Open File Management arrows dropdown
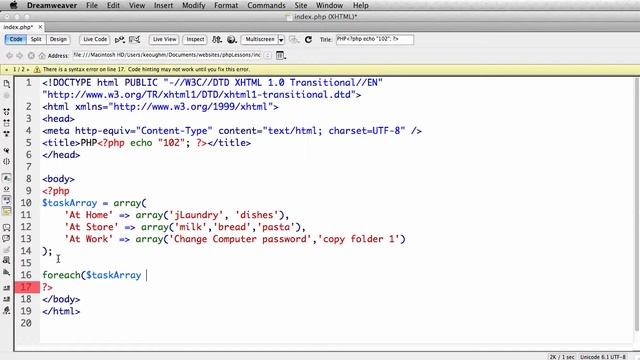640x360 pixels. [x=217, y=40]
